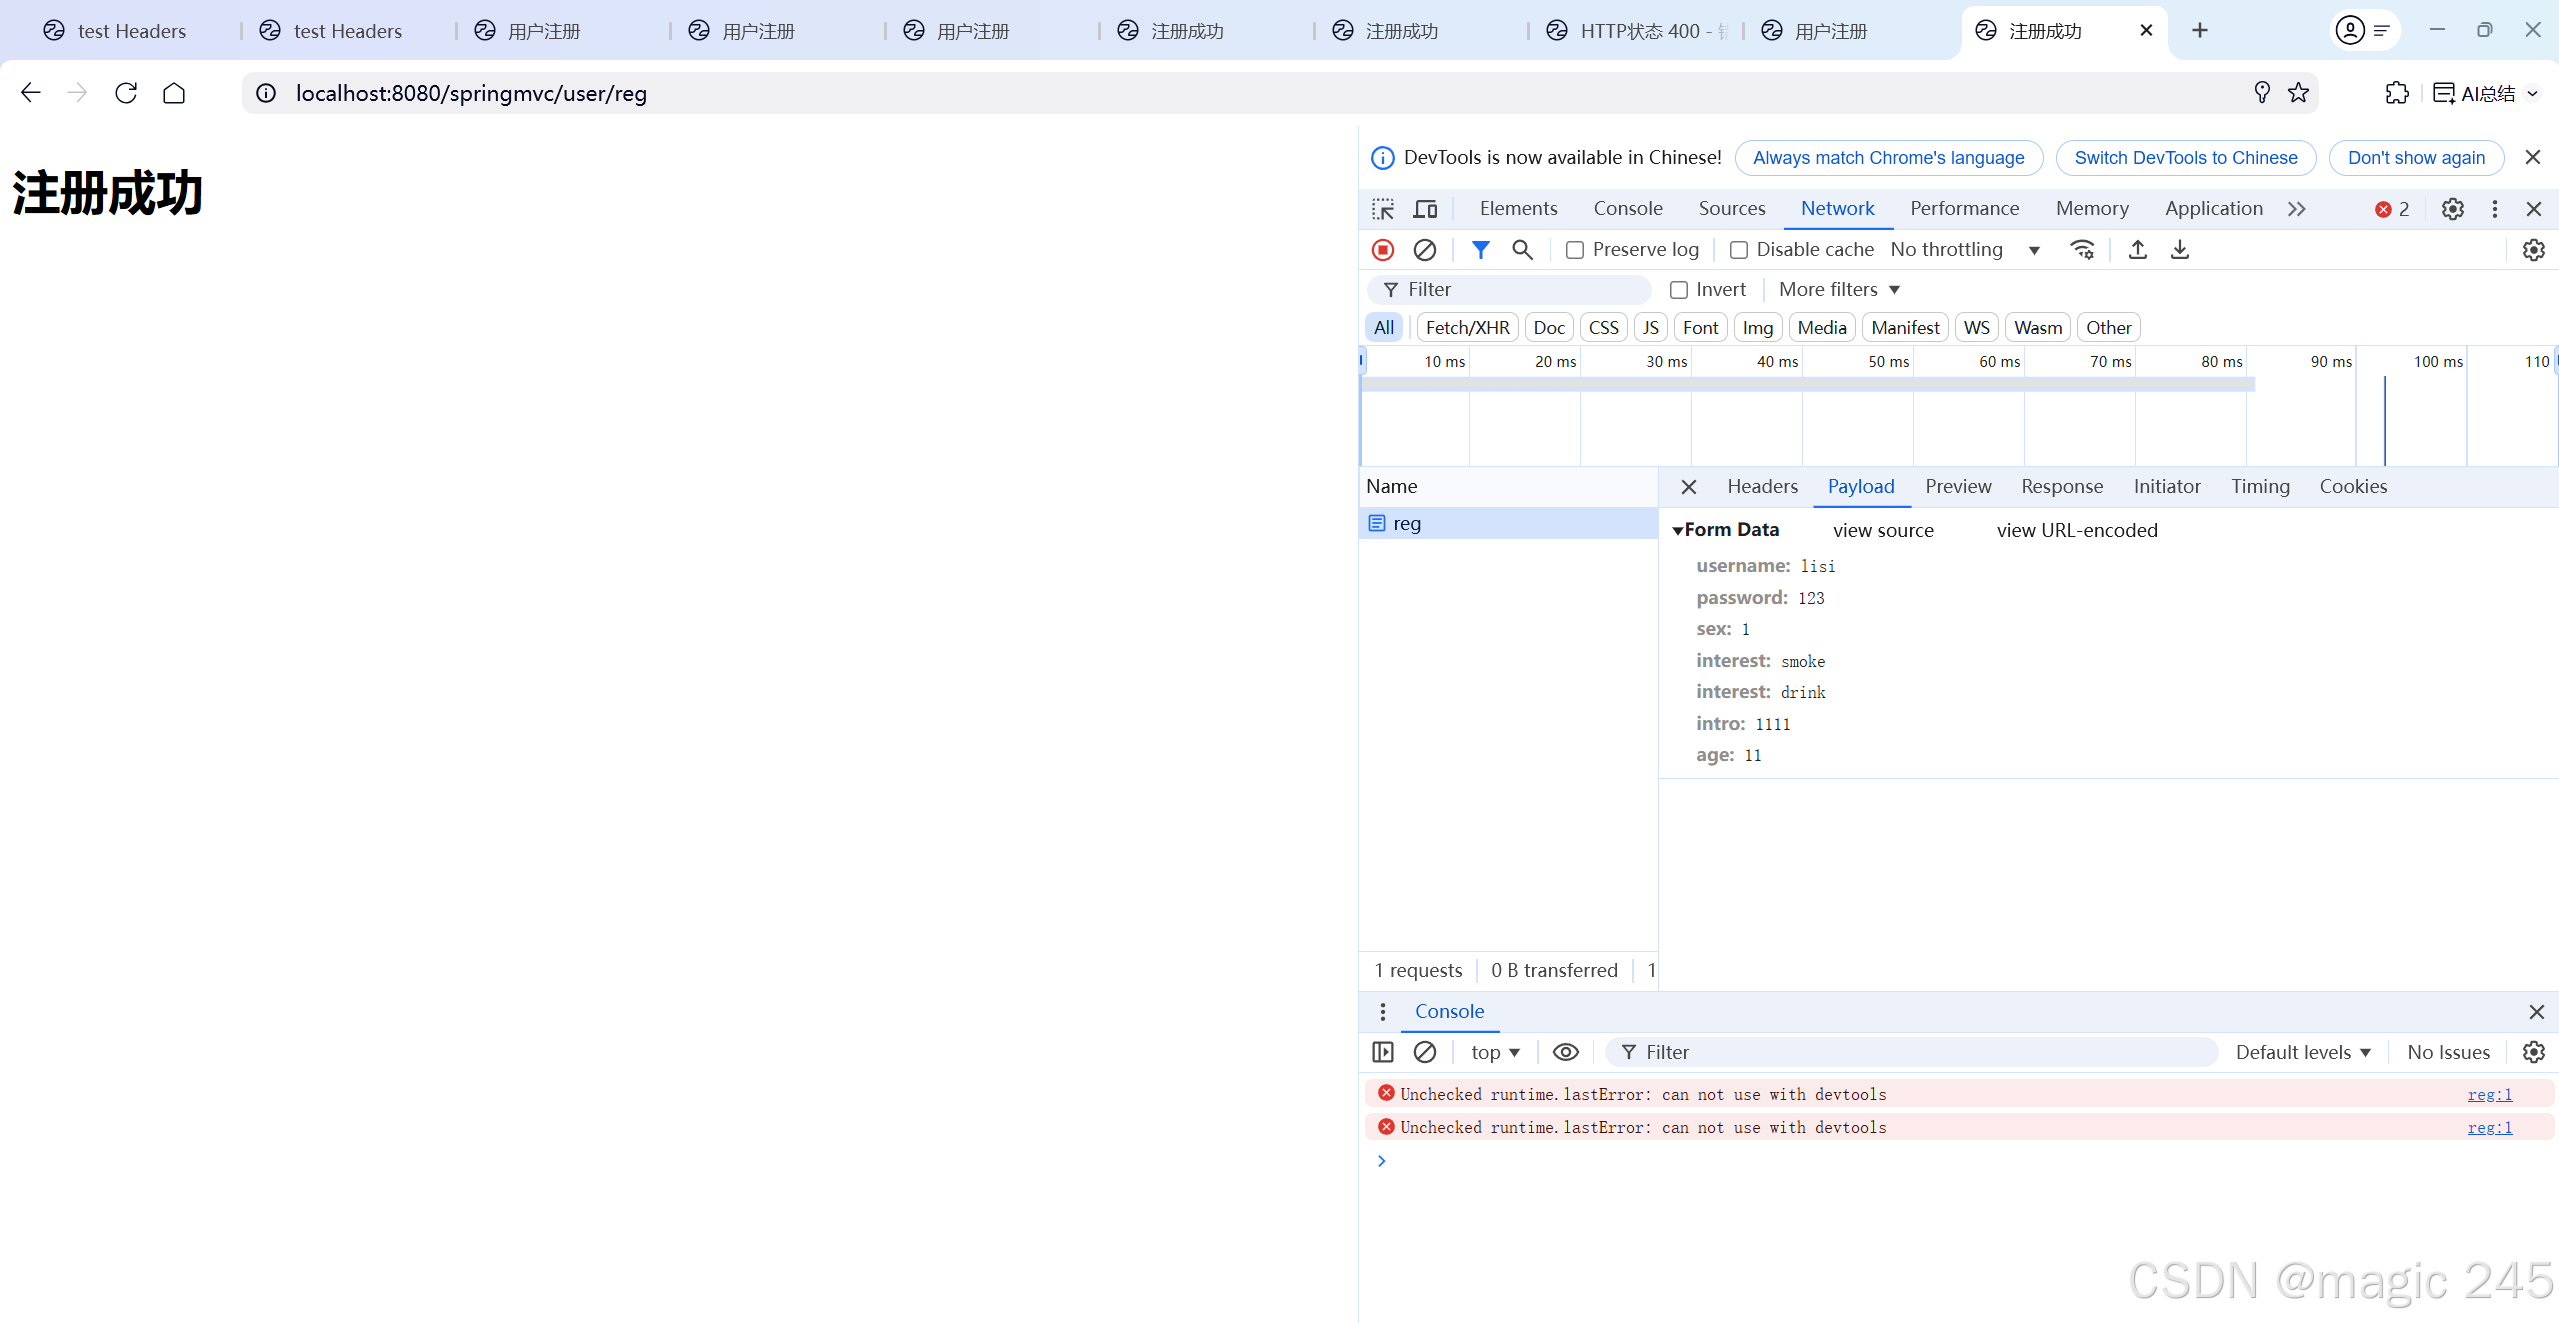Collapse the Form Data section
The height and width of the screenshot is (1323, 2559).
[x=1678, y=531]
